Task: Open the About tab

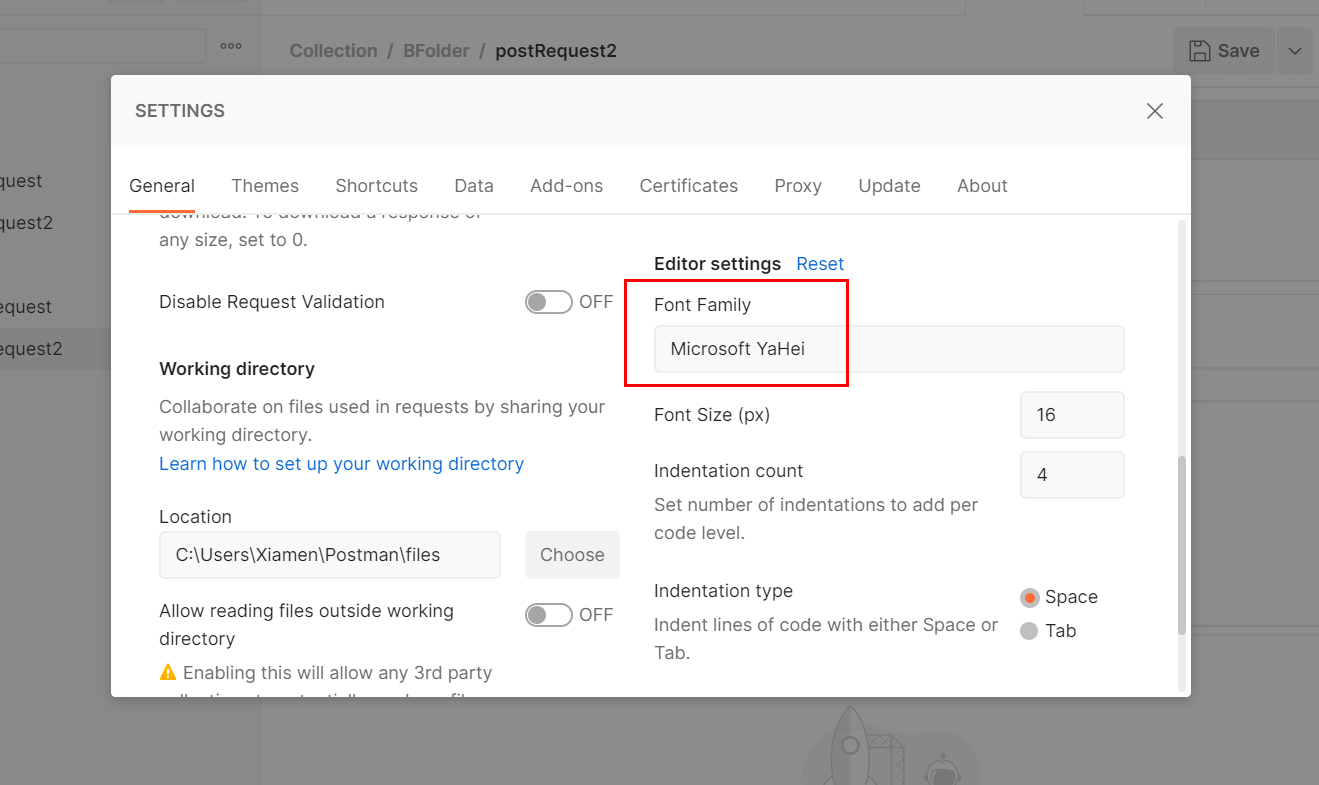Action: tap(982, 186)
